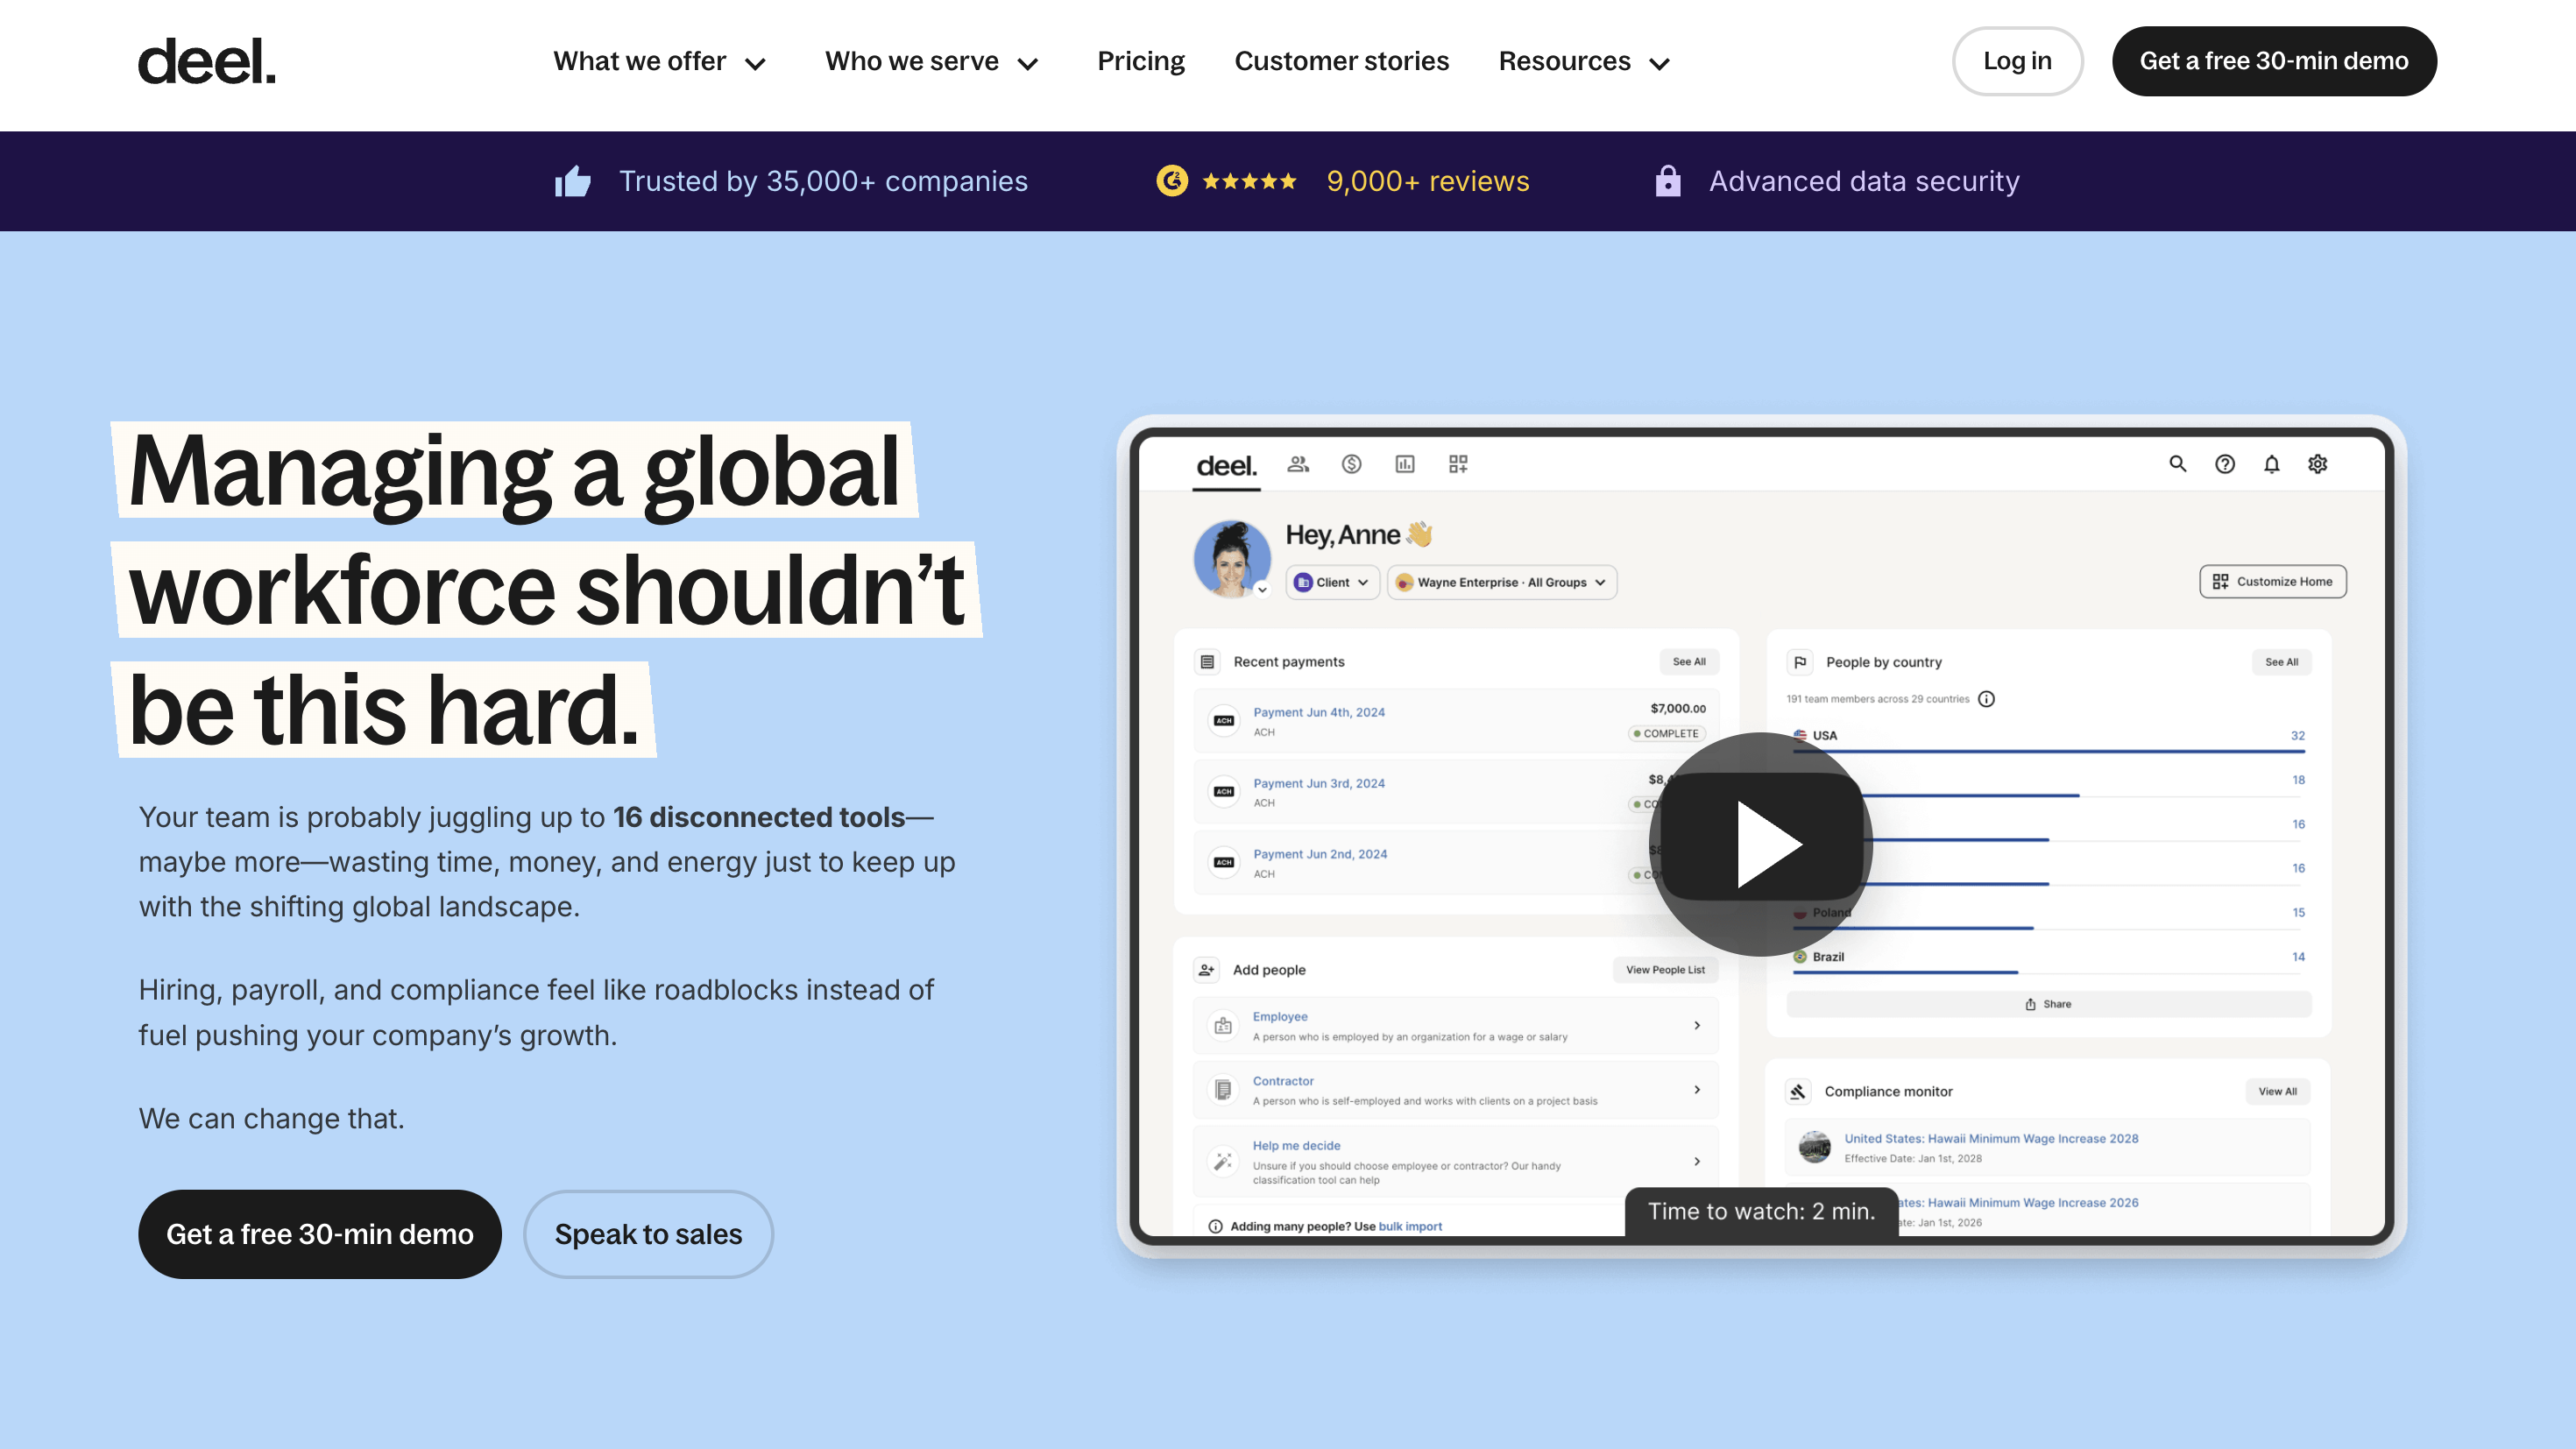2576x1449 pixels.
Task: Click the search magnifier icon in the dashboard
Action: point(2178,464)
